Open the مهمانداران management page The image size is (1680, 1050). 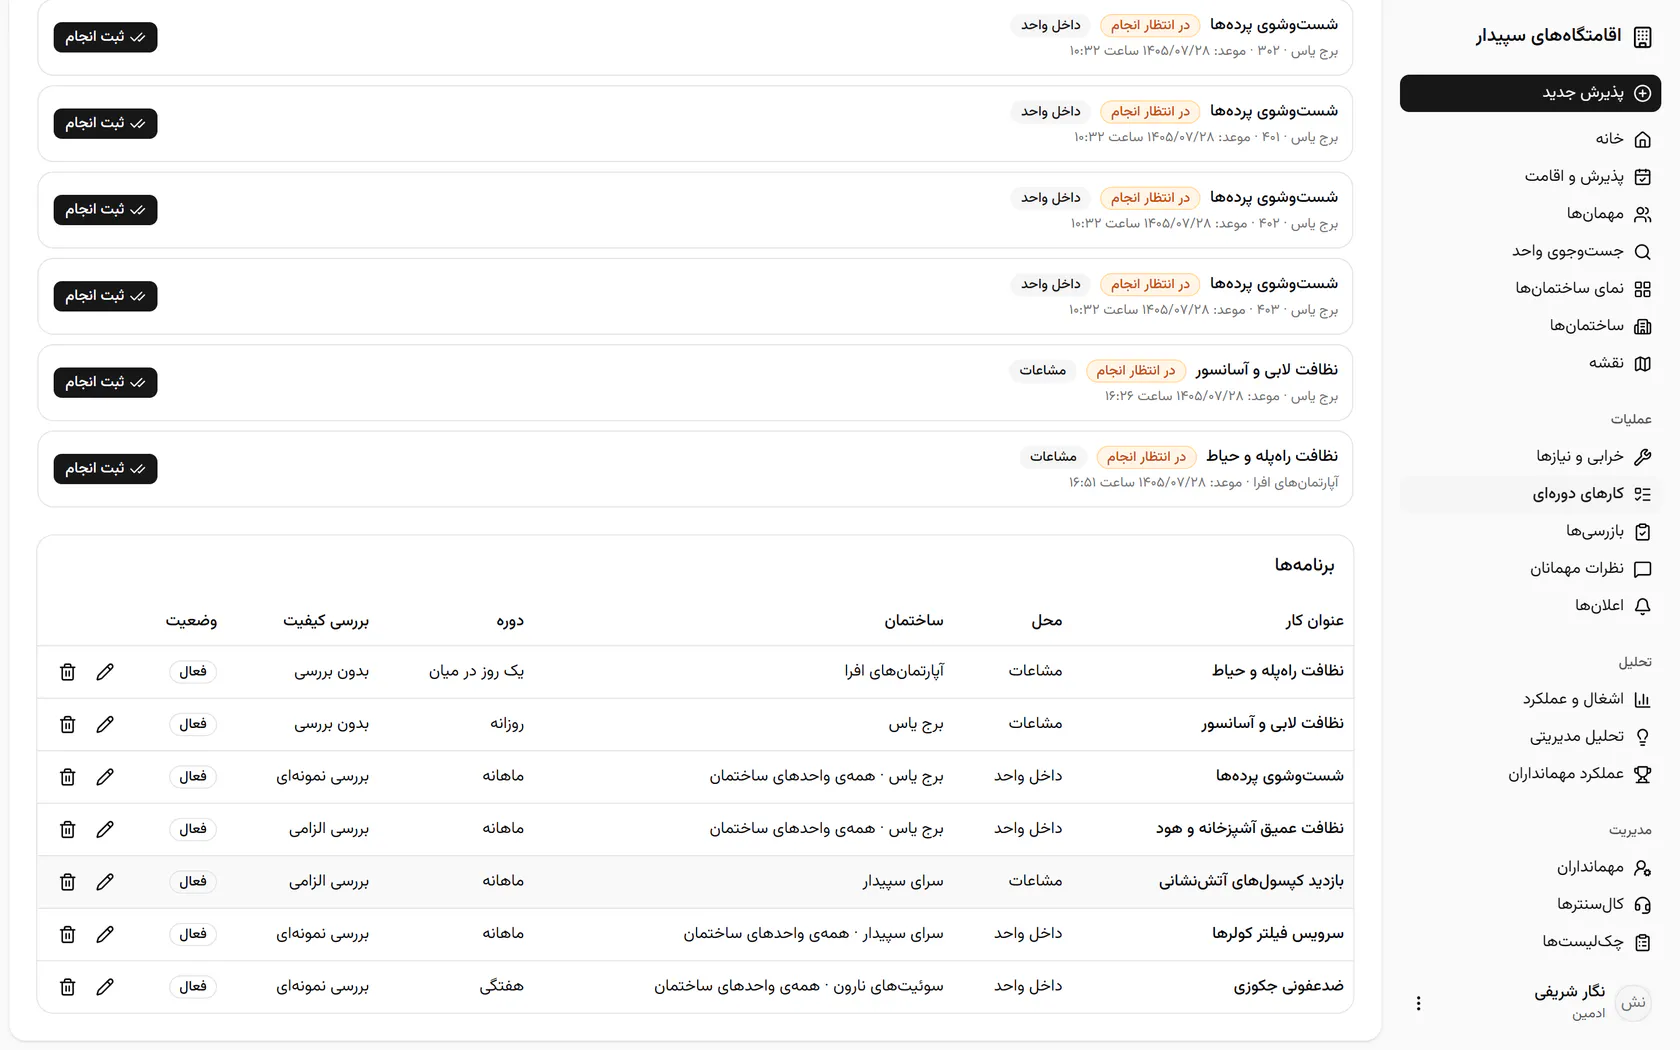click(x=1530, y=867)
